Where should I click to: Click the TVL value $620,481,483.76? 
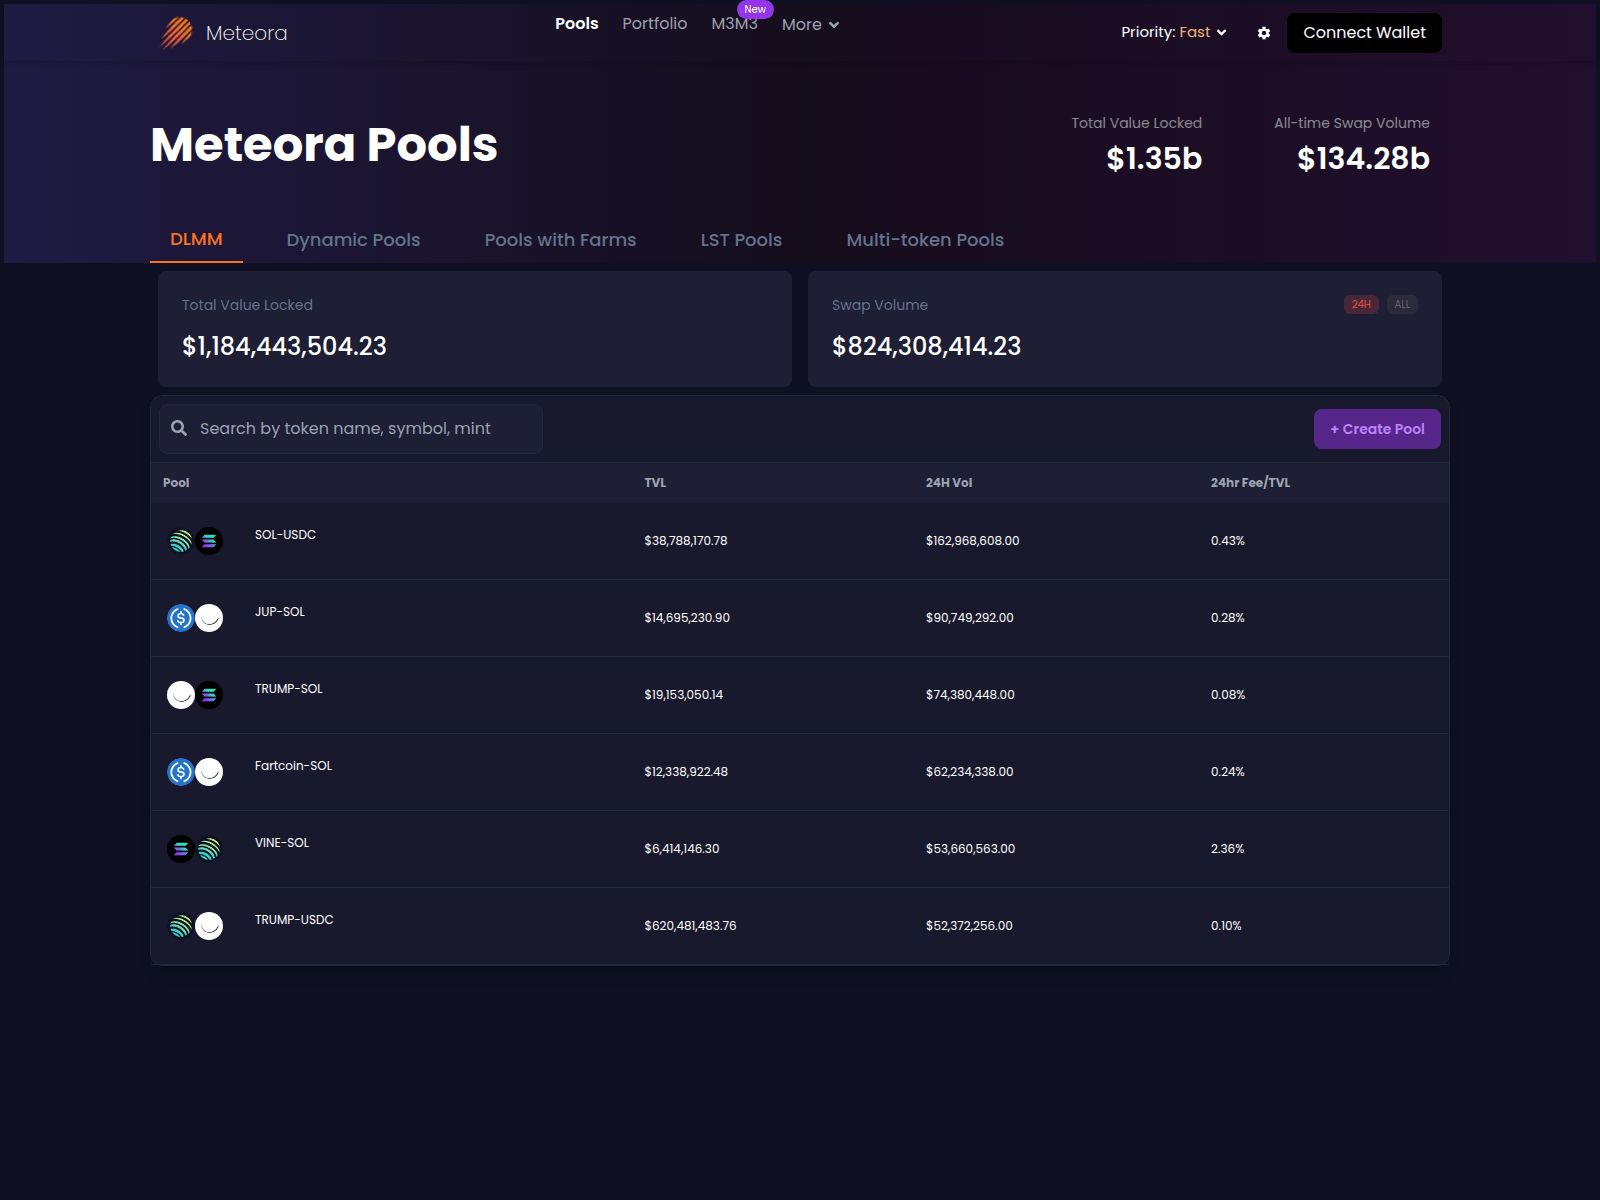click(x=690, y=926)
